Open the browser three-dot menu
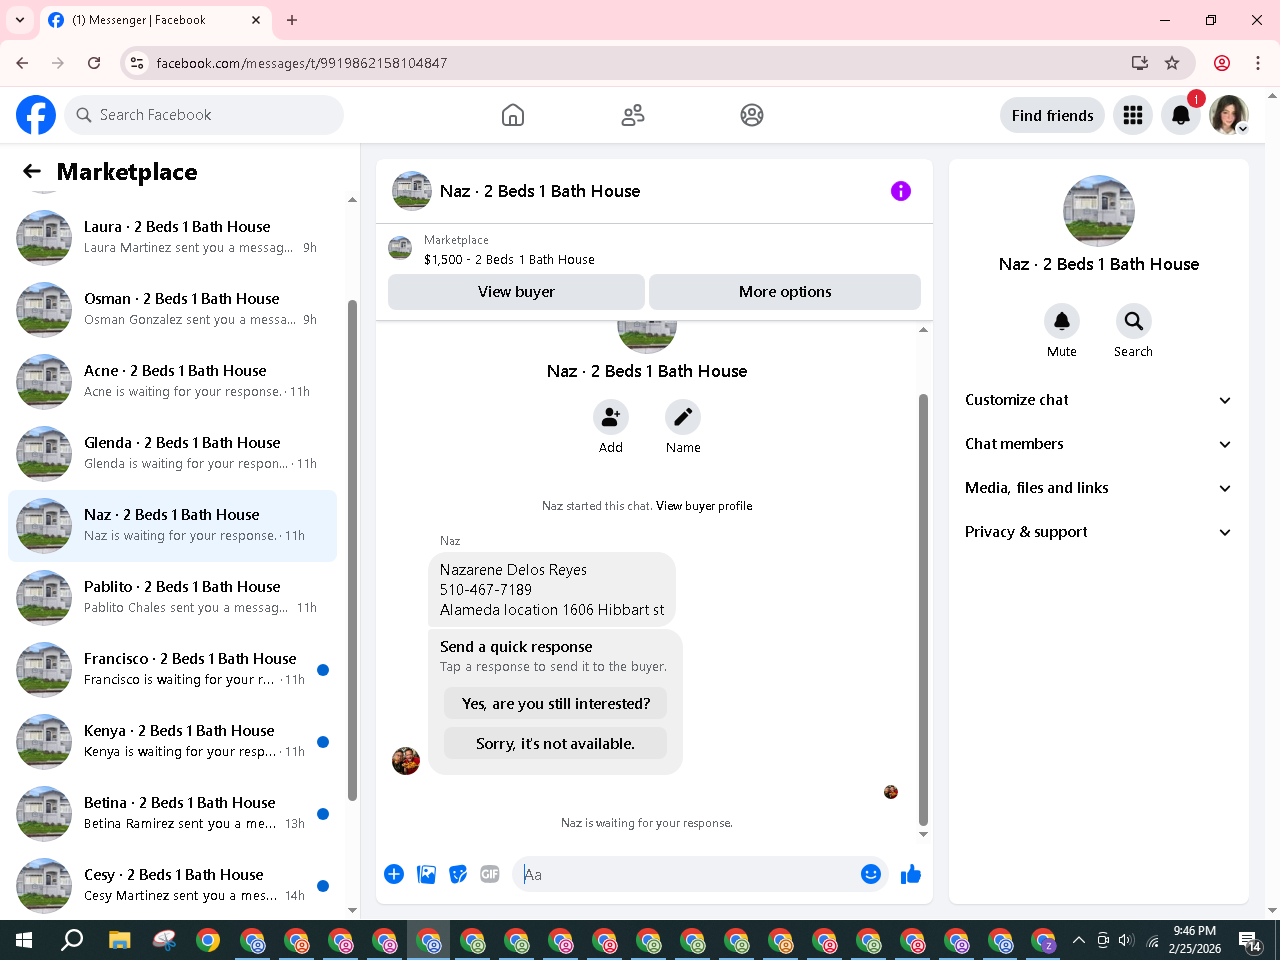This screenshot has height=960, width=1280. [1258, 63]
